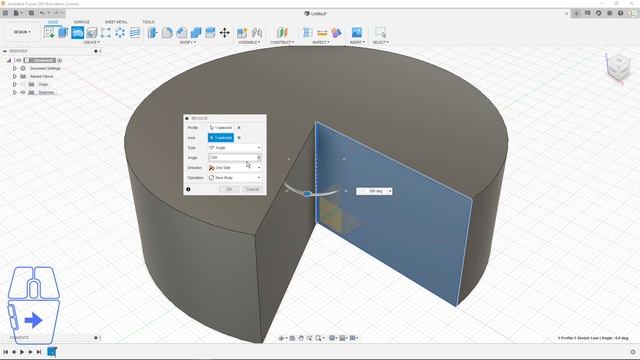Click the timeline Play button
Screen dimensions: 640x360
(22, 352)
